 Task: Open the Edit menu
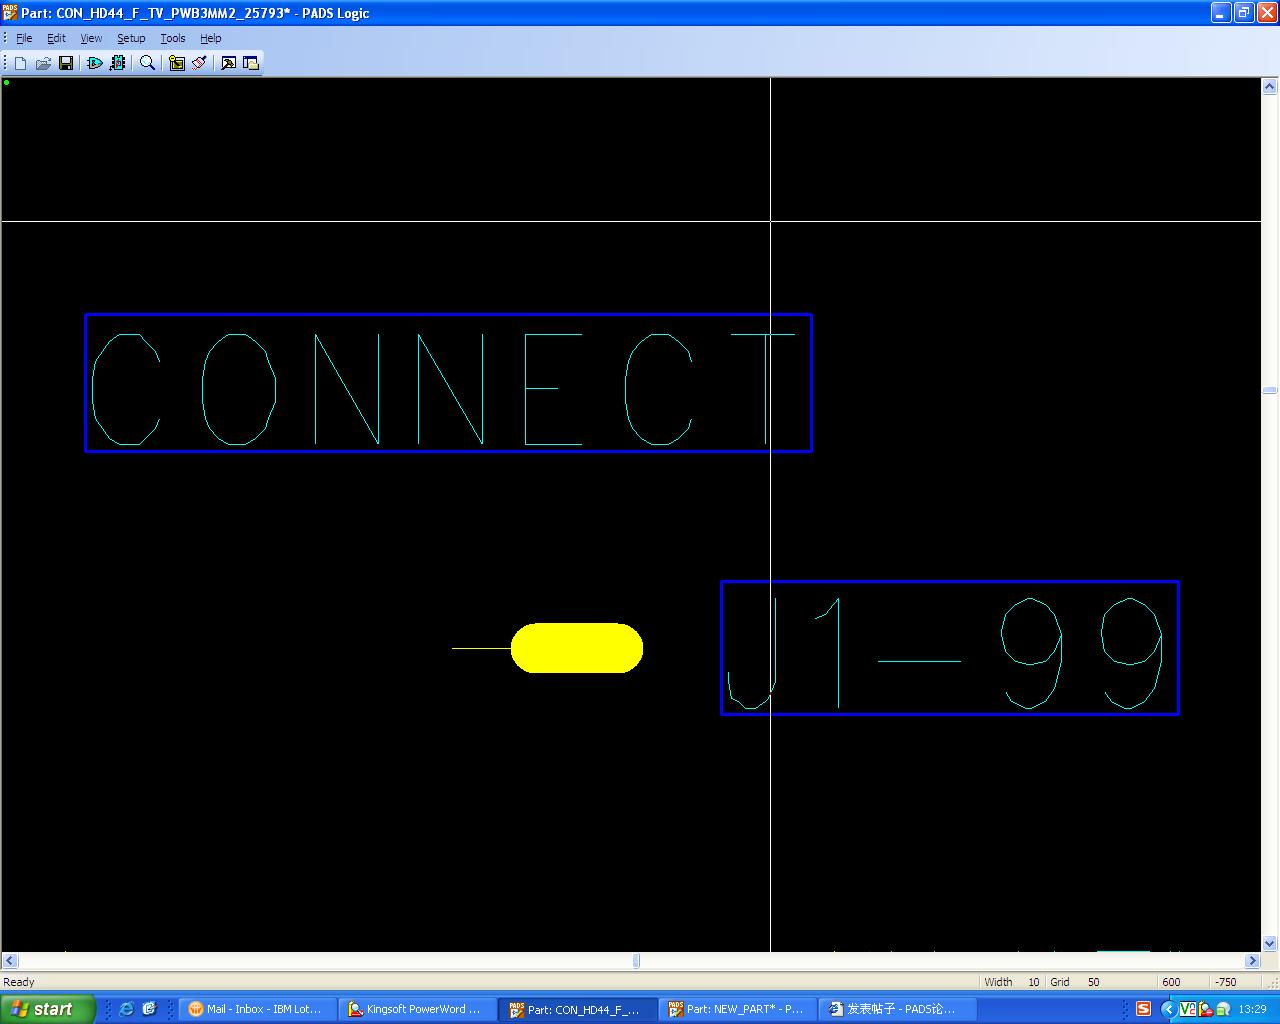[56, 38]
